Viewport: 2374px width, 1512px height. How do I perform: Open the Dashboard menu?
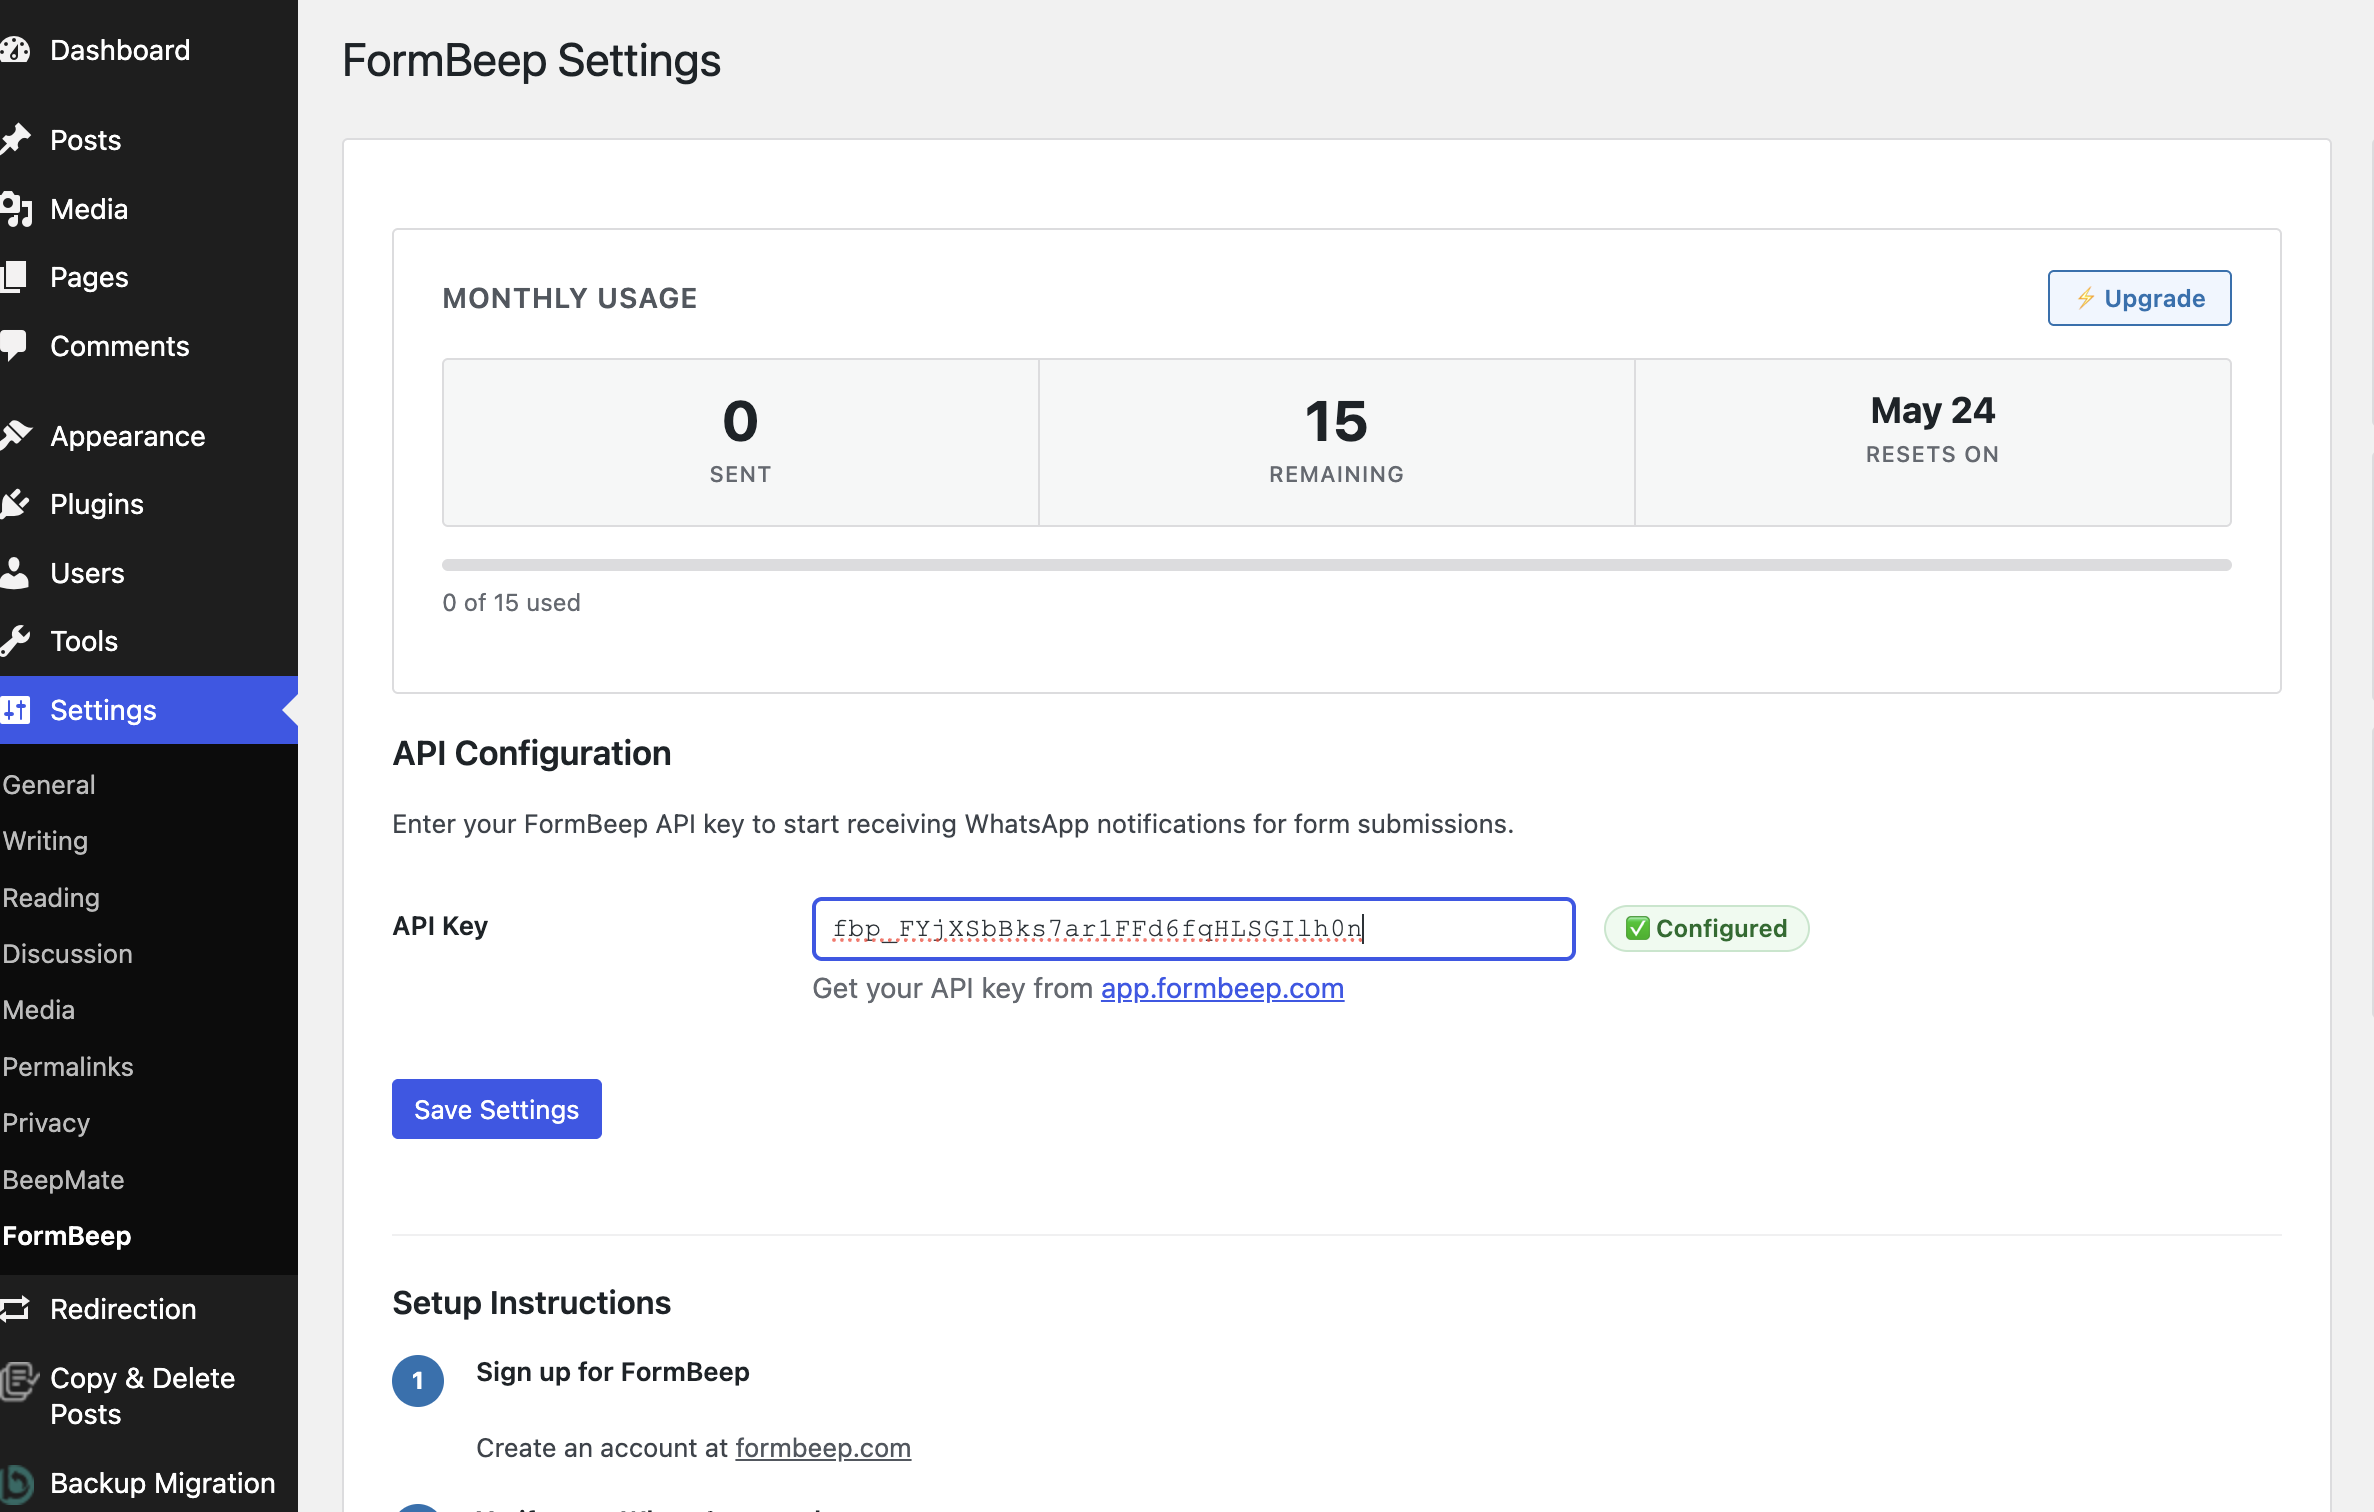(120, 50)
